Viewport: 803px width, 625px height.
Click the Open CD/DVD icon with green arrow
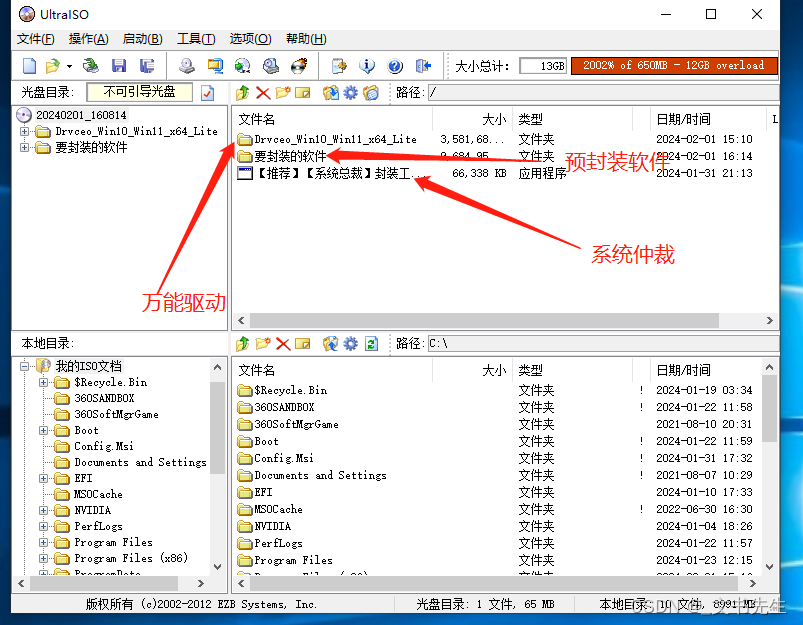pos(91,66)
